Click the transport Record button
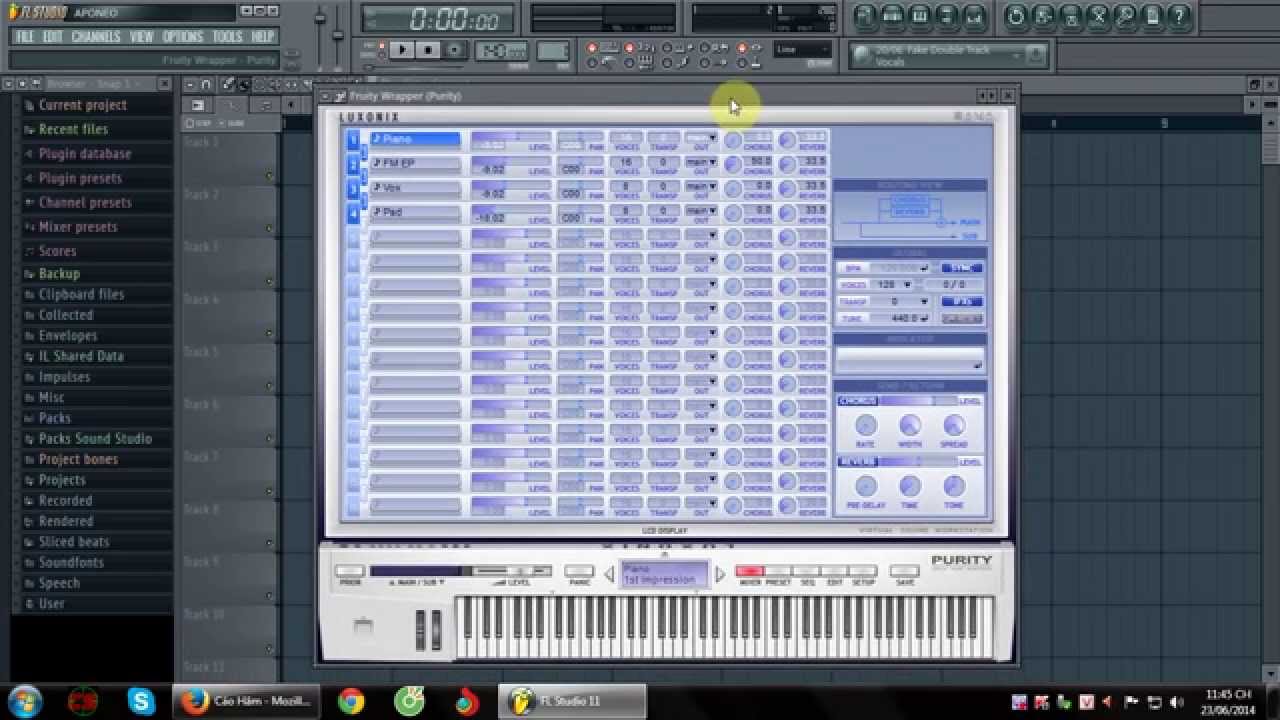The image size is (1280, 720). click(454, 50)
